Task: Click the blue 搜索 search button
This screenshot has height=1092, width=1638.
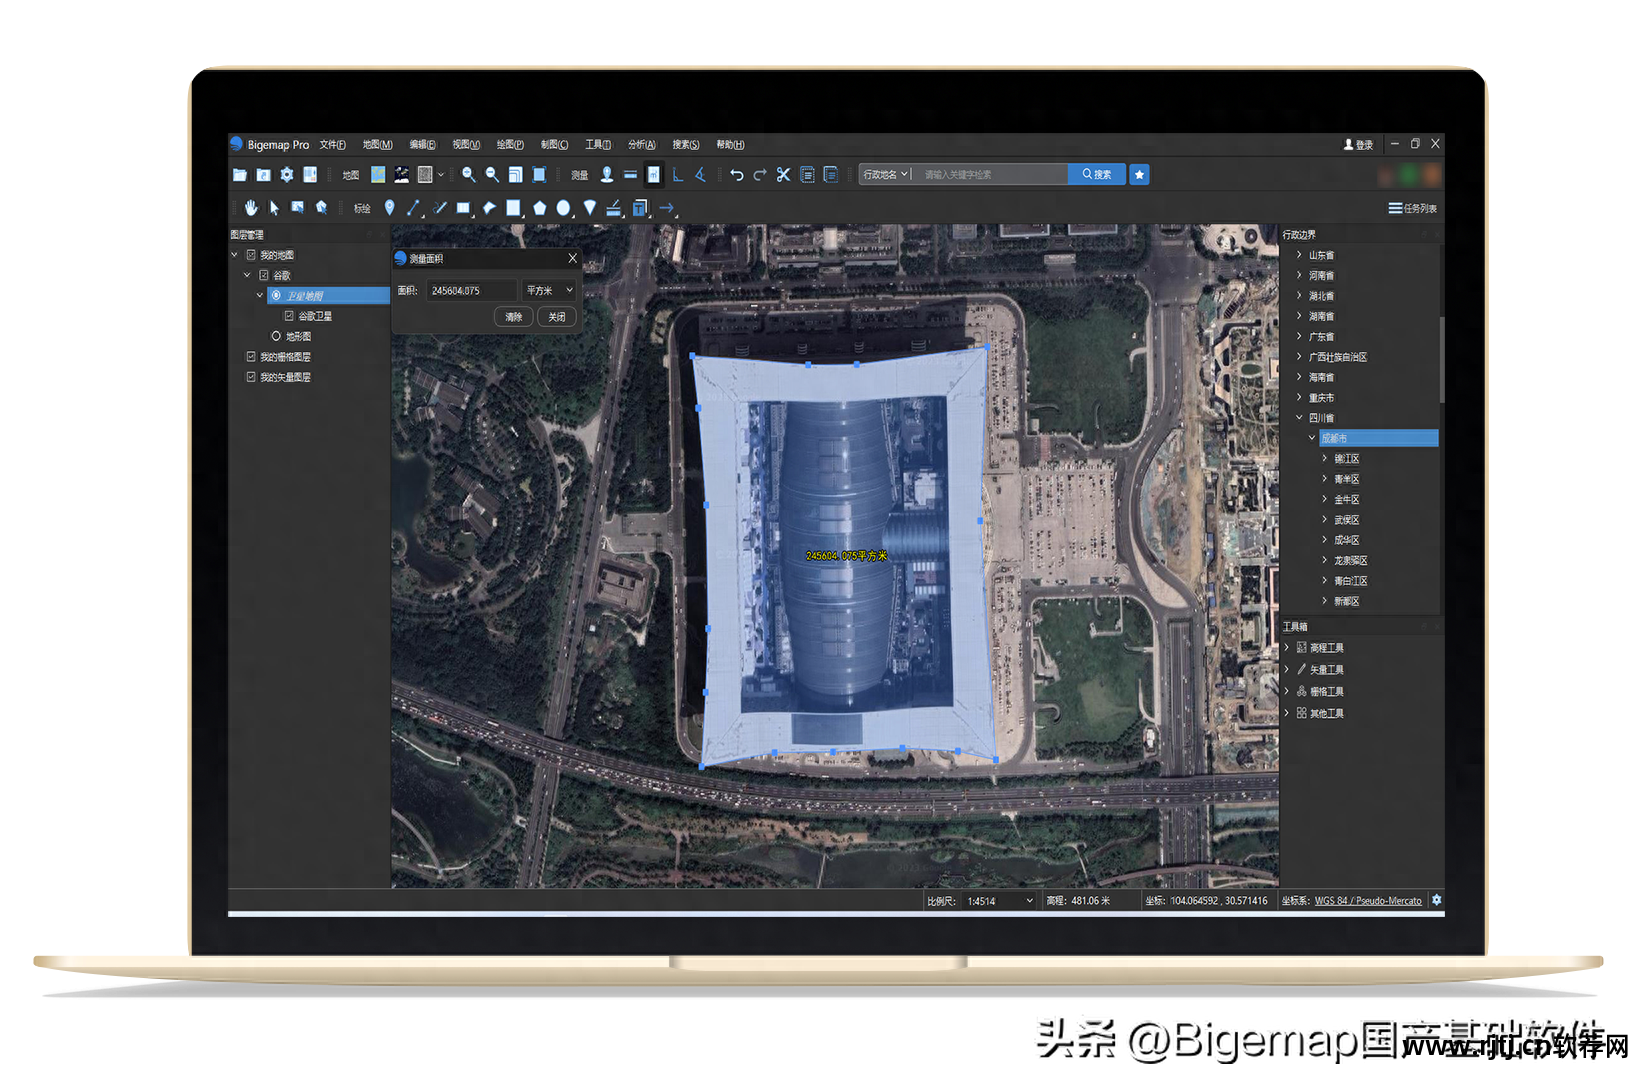Action: pos(1096,175)
